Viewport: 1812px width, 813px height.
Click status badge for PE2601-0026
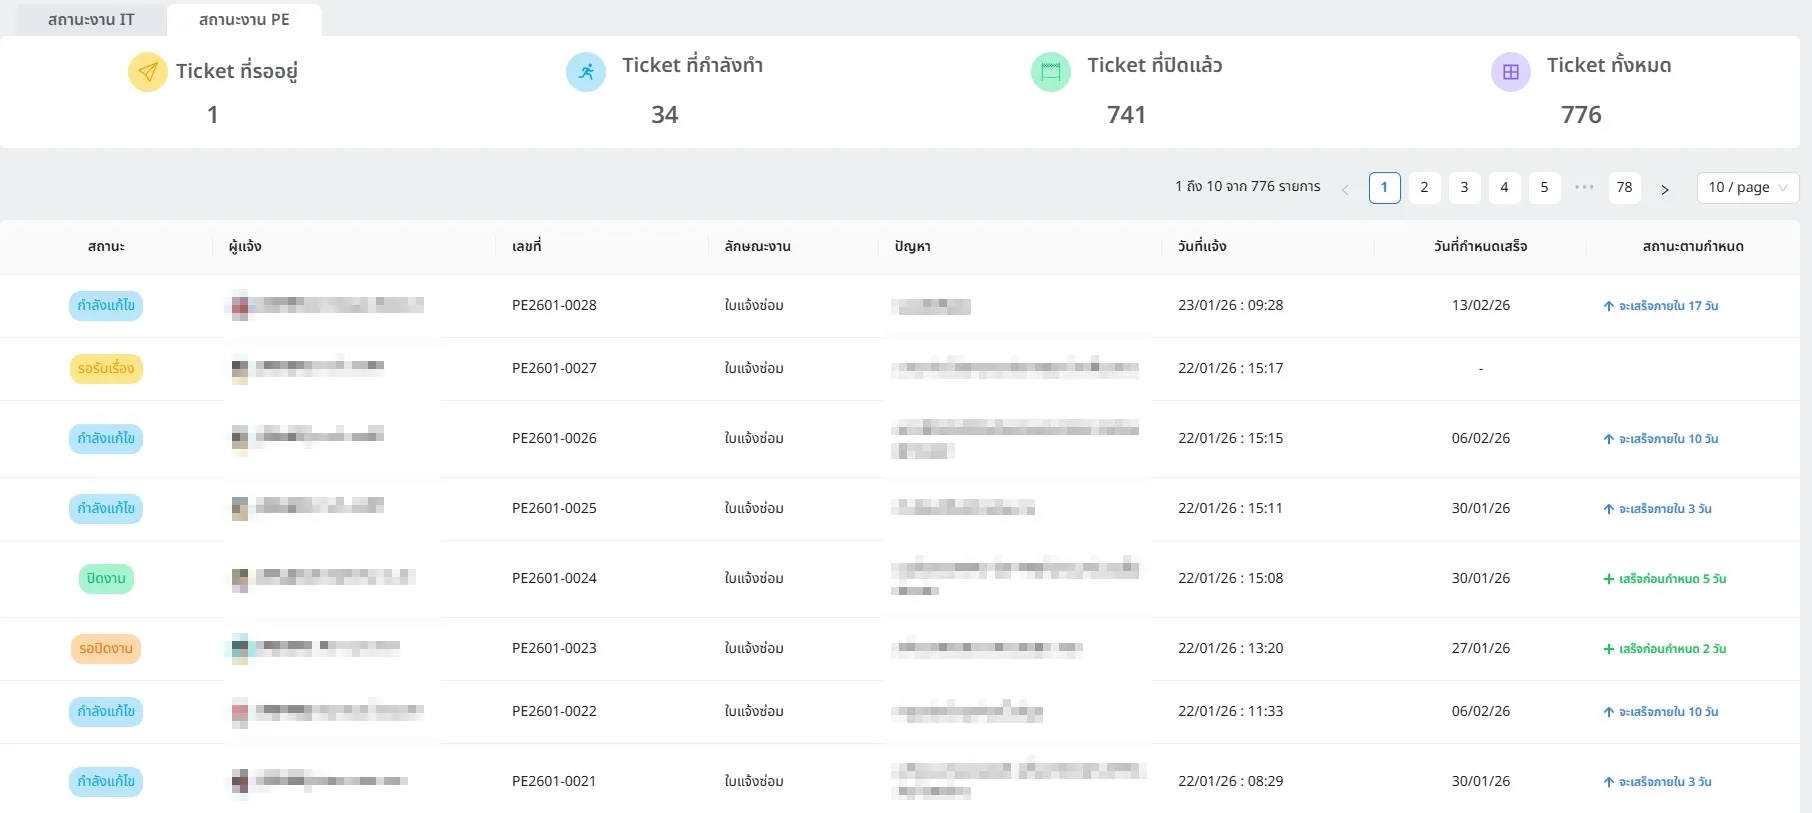click(x=106, y=438)
